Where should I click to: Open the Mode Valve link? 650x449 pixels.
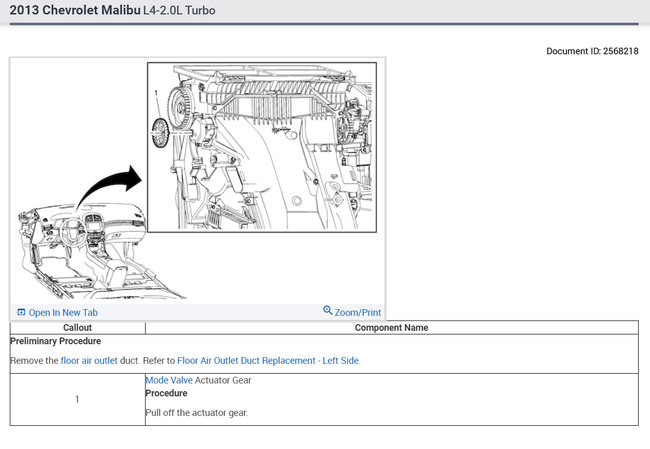[169, 380]
